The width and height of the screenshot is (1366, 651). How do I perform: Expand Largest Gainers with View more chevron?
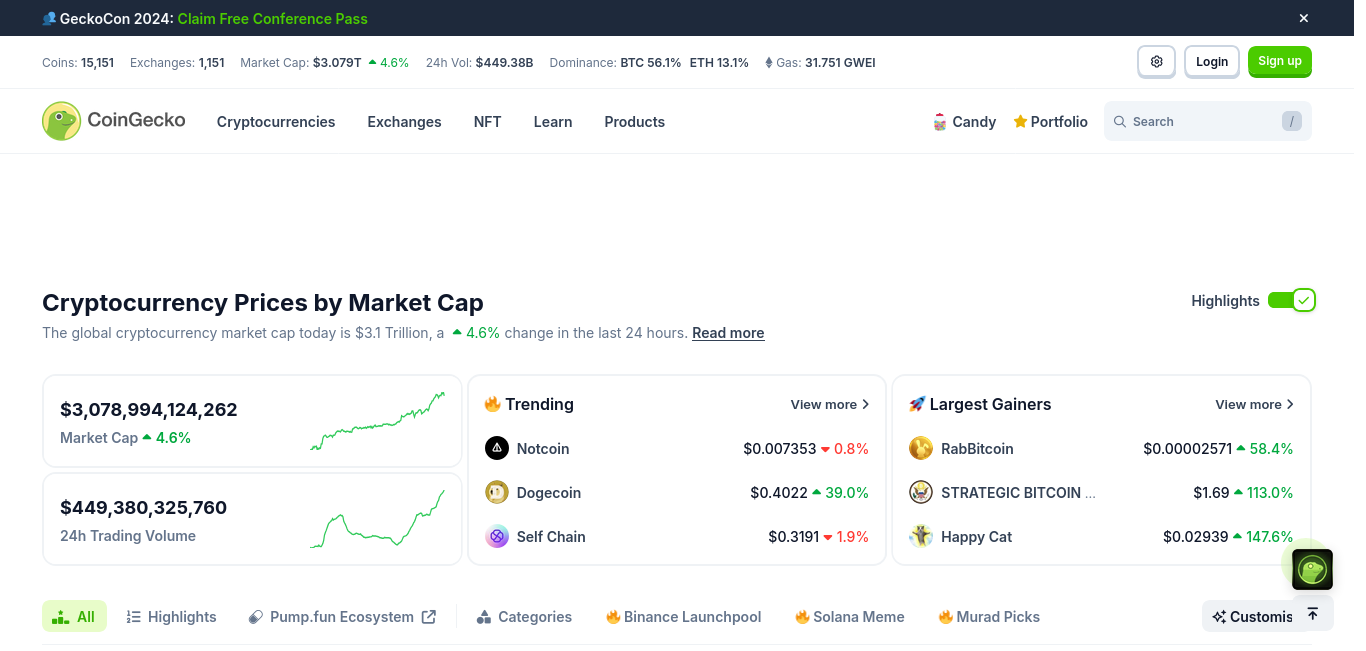click(x=1254, y=404)
